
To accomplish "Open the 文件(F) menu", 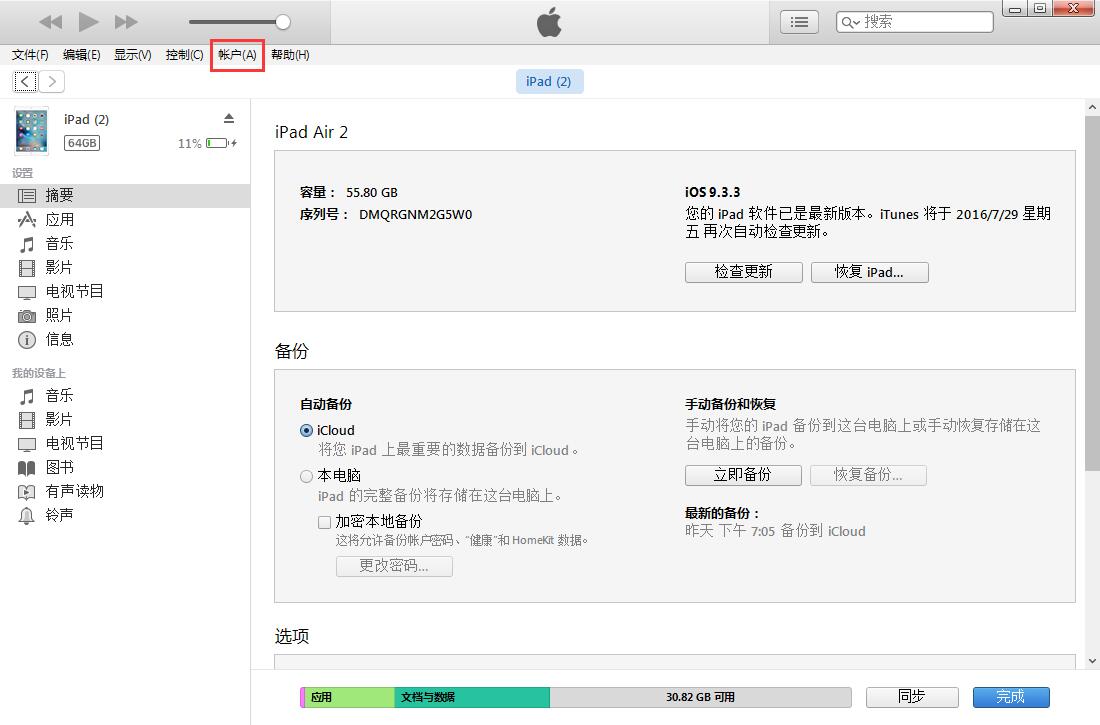I will click(x=30, y=55).
